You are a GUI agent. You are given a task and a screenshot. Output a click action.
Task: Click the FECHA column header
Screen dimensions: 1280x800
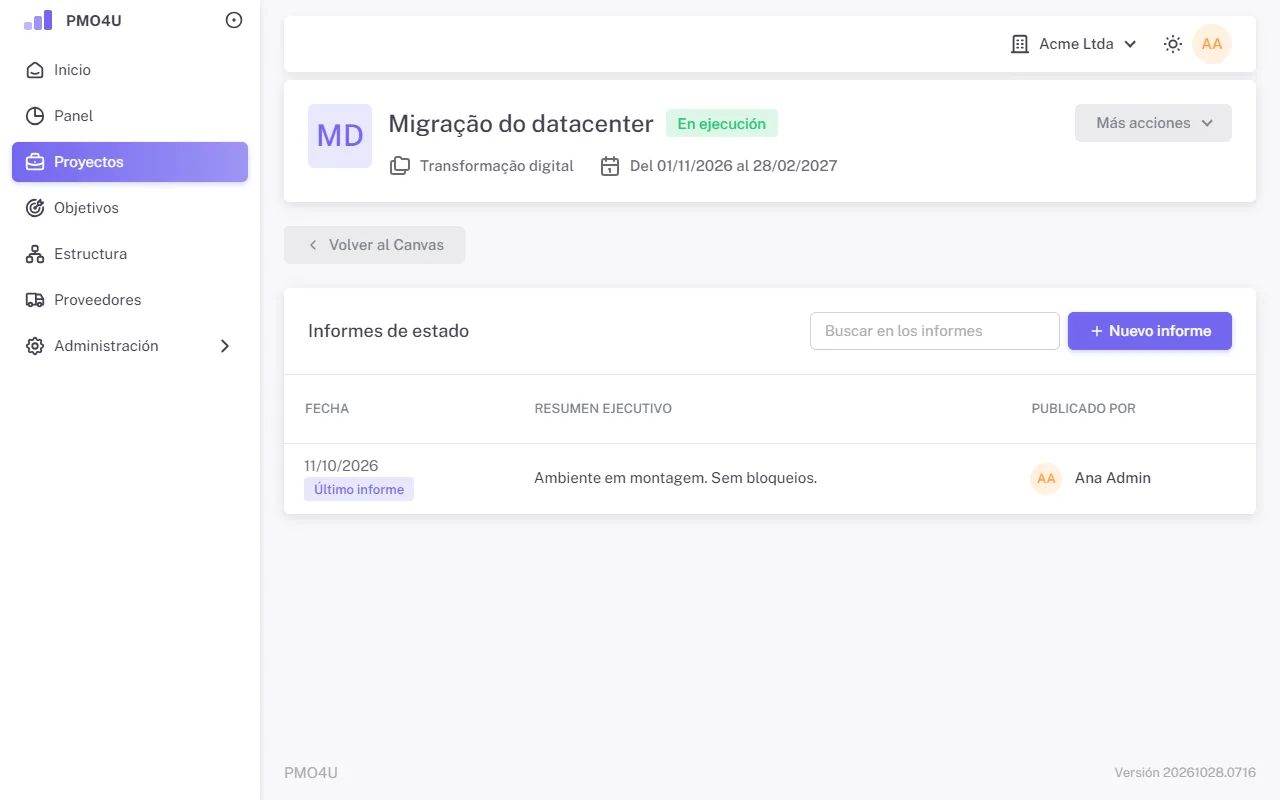pos(327,409)
